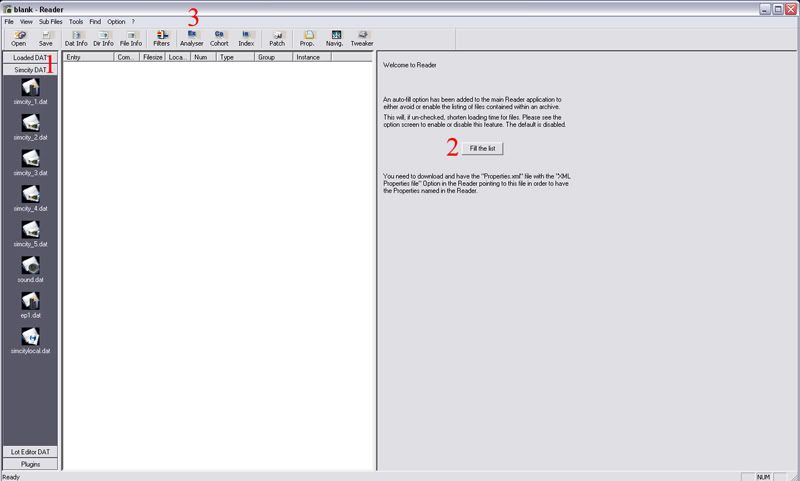Screen dimensions: 800x481
Task: Open the Dir Info tool
Action: pyautogui.click(x=103, y=38)
